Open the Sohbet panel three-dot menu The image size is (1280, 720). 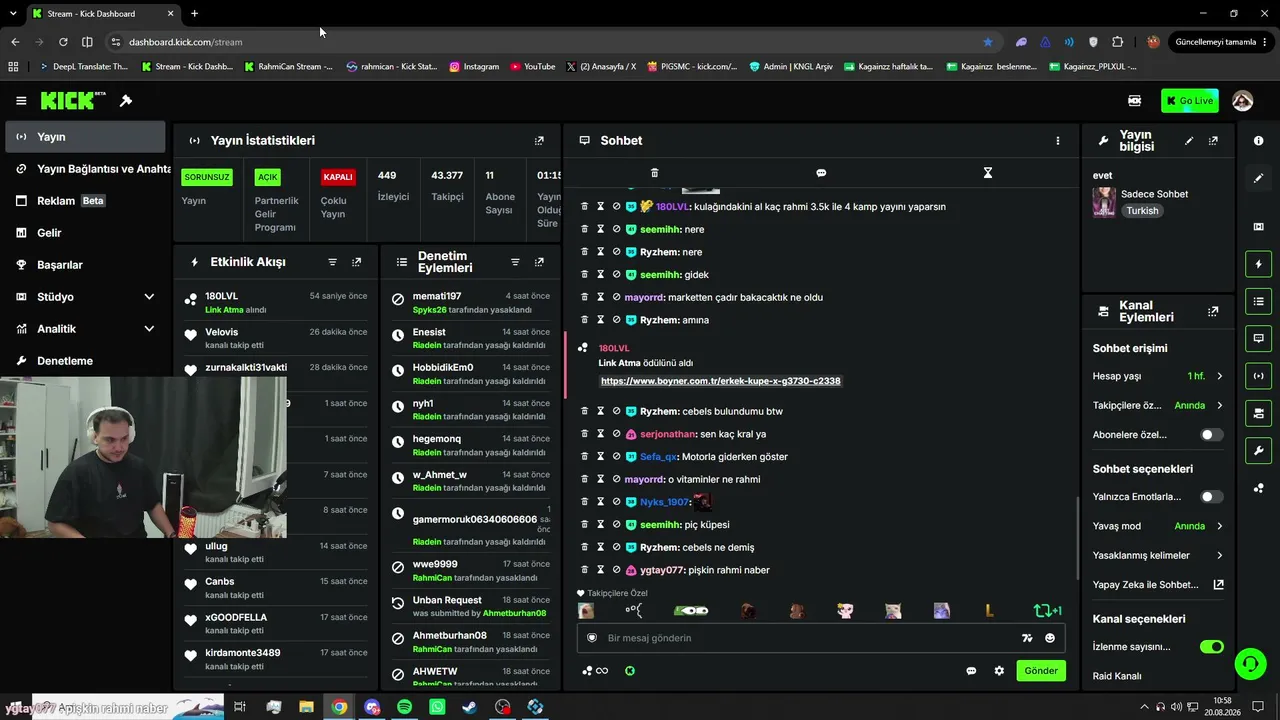[1057, 141]
